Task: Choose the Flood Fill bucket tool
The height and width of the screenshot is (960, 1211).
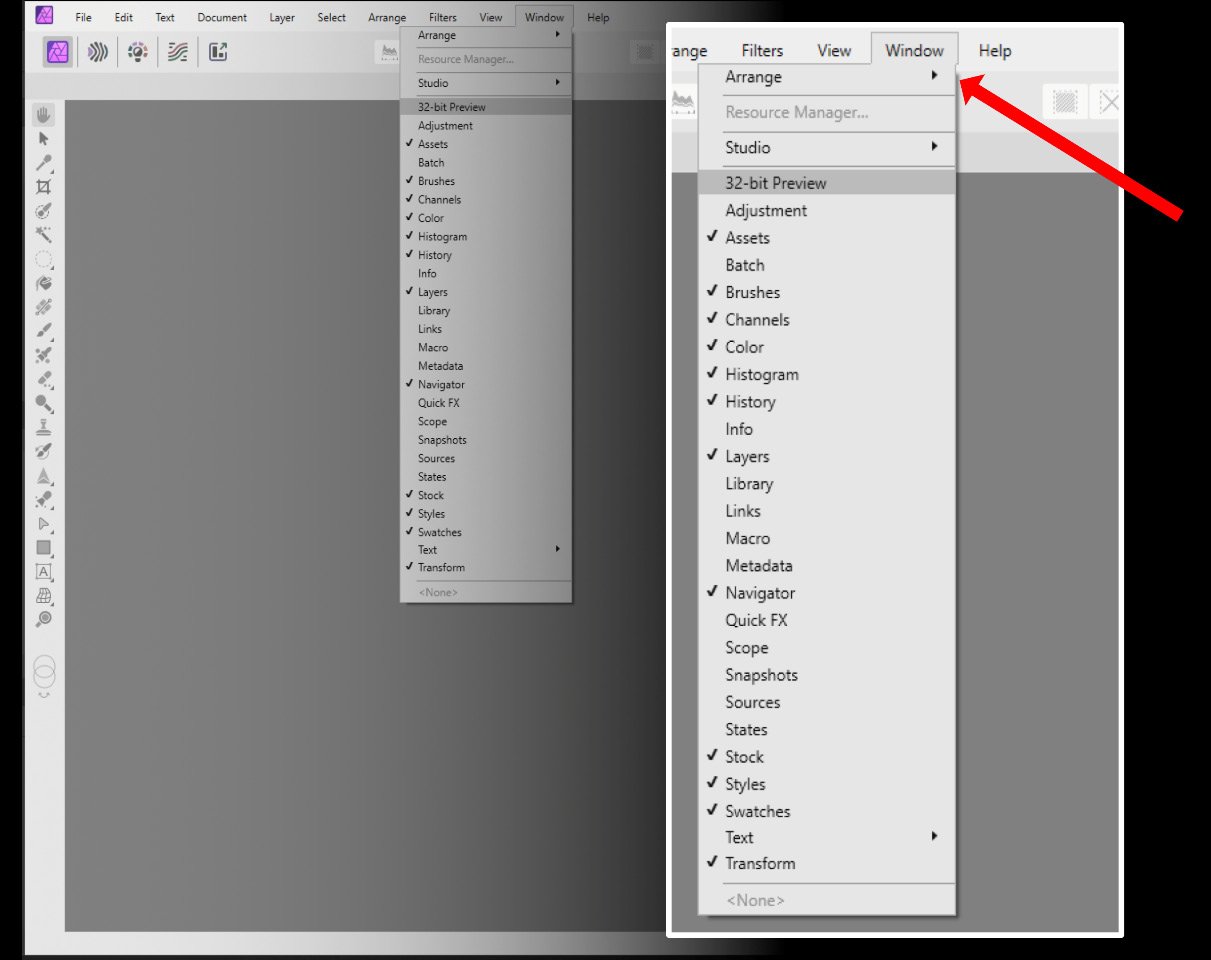Action: (44, 283)
